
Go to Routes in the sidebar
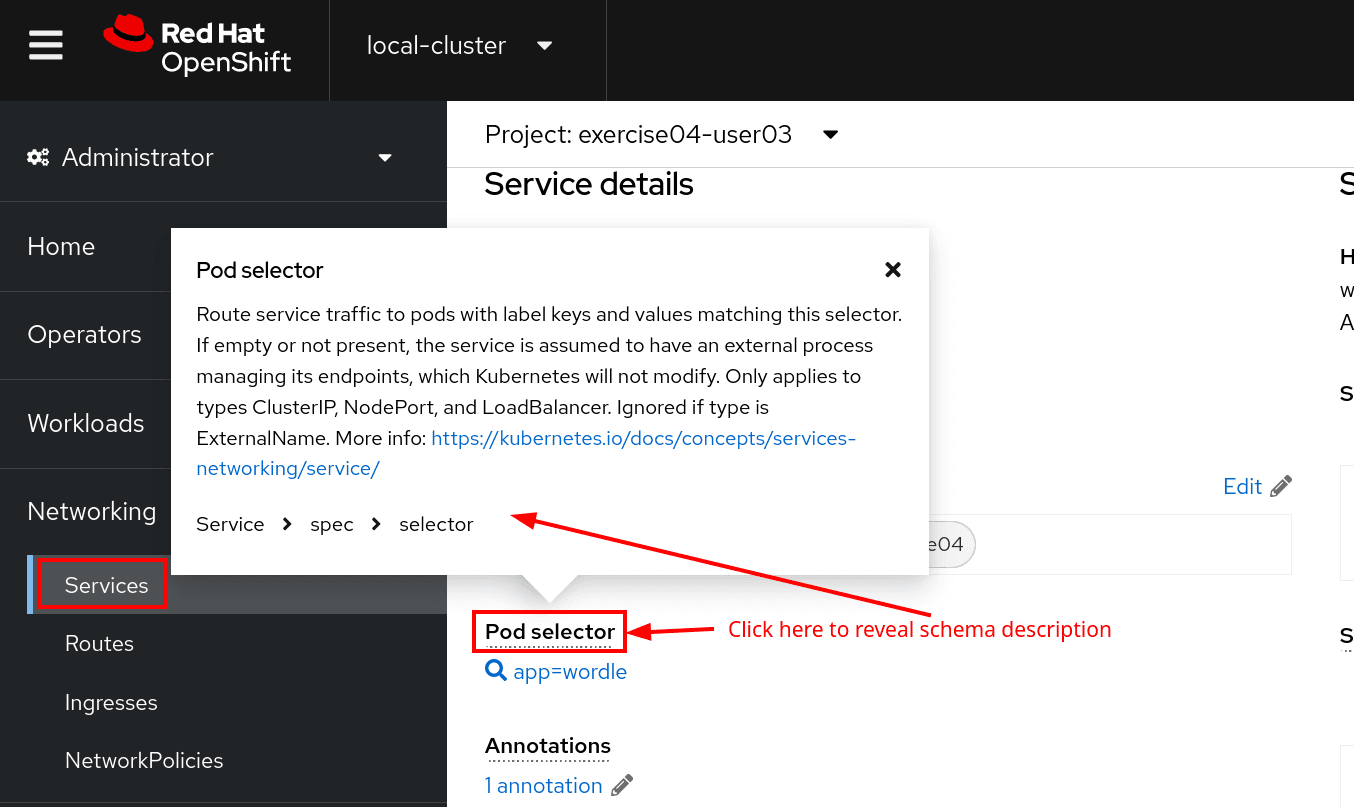point(99,644)
